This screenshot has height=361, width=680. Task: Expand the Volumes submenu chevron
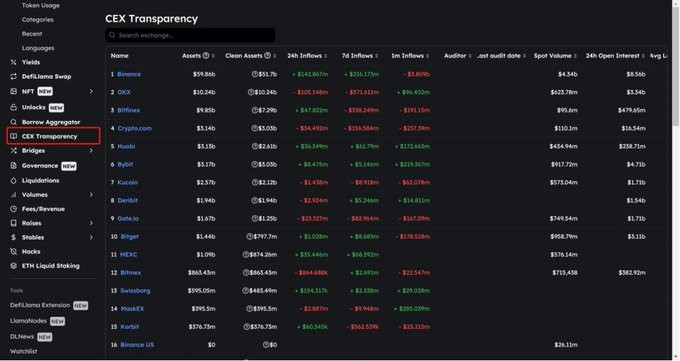91,194
